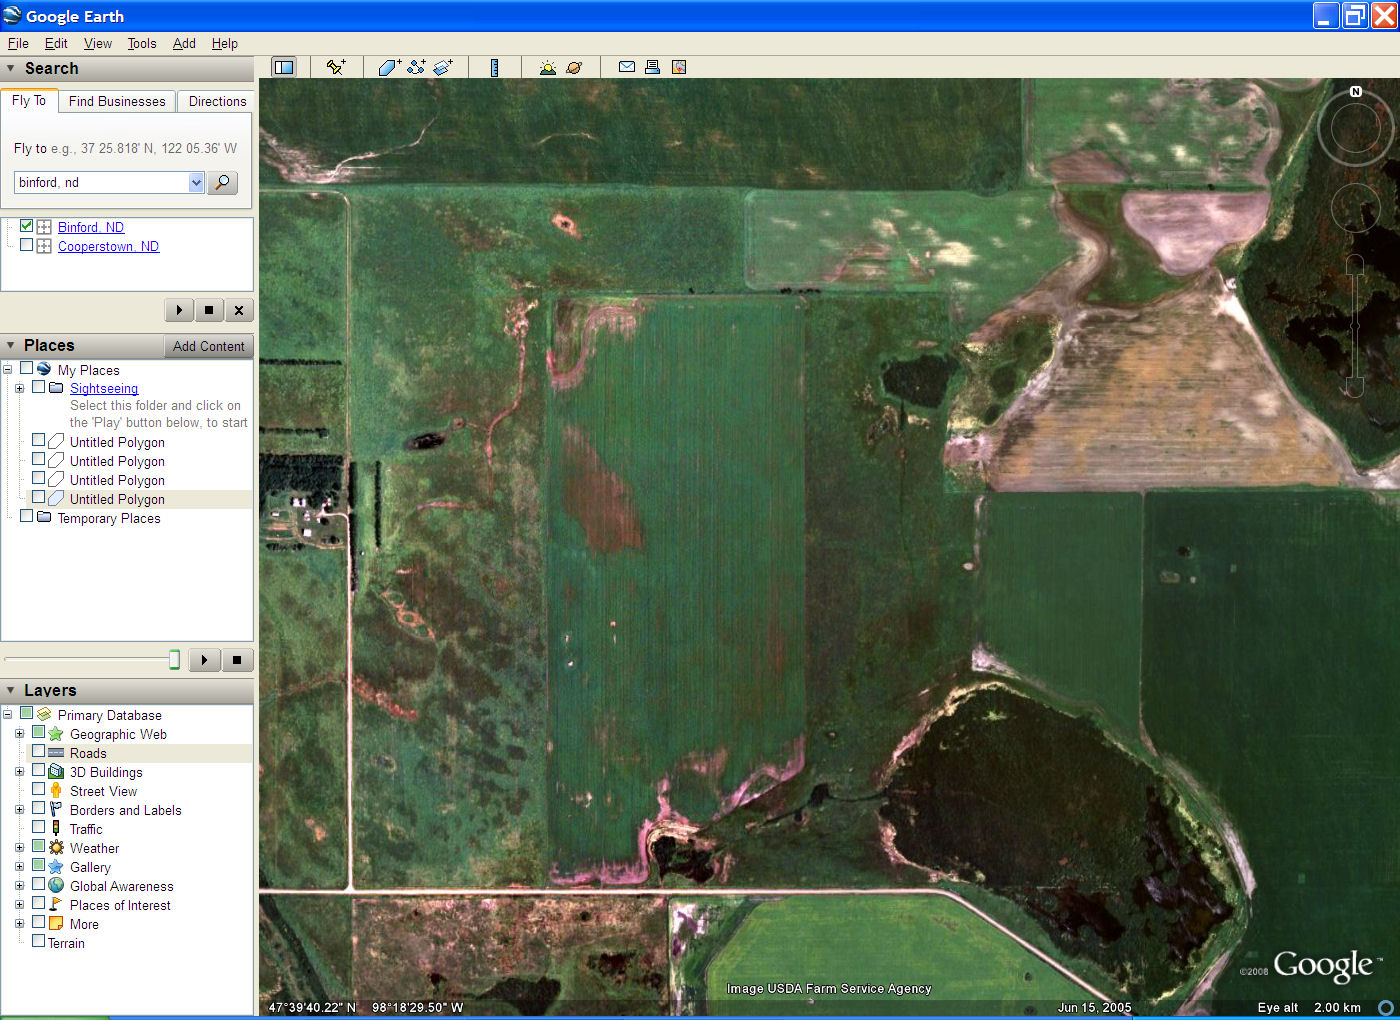The height and width of the screenshot is (1020, 1400).
Task: Click the Roads layer icon
Action: 56,753
